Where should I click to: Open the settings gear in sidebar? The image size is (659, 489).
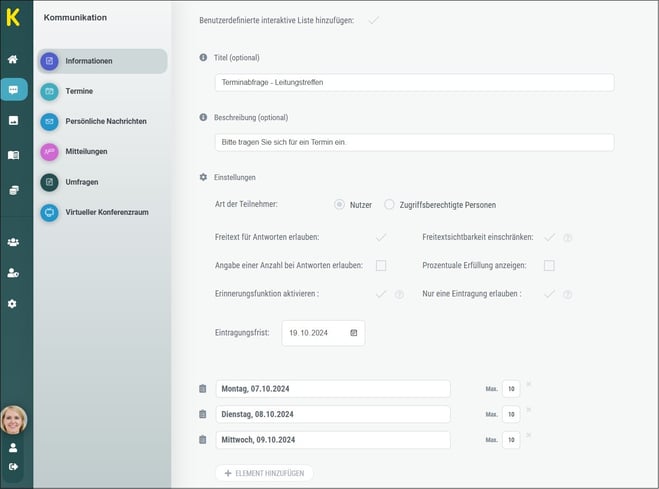(12, 303)
